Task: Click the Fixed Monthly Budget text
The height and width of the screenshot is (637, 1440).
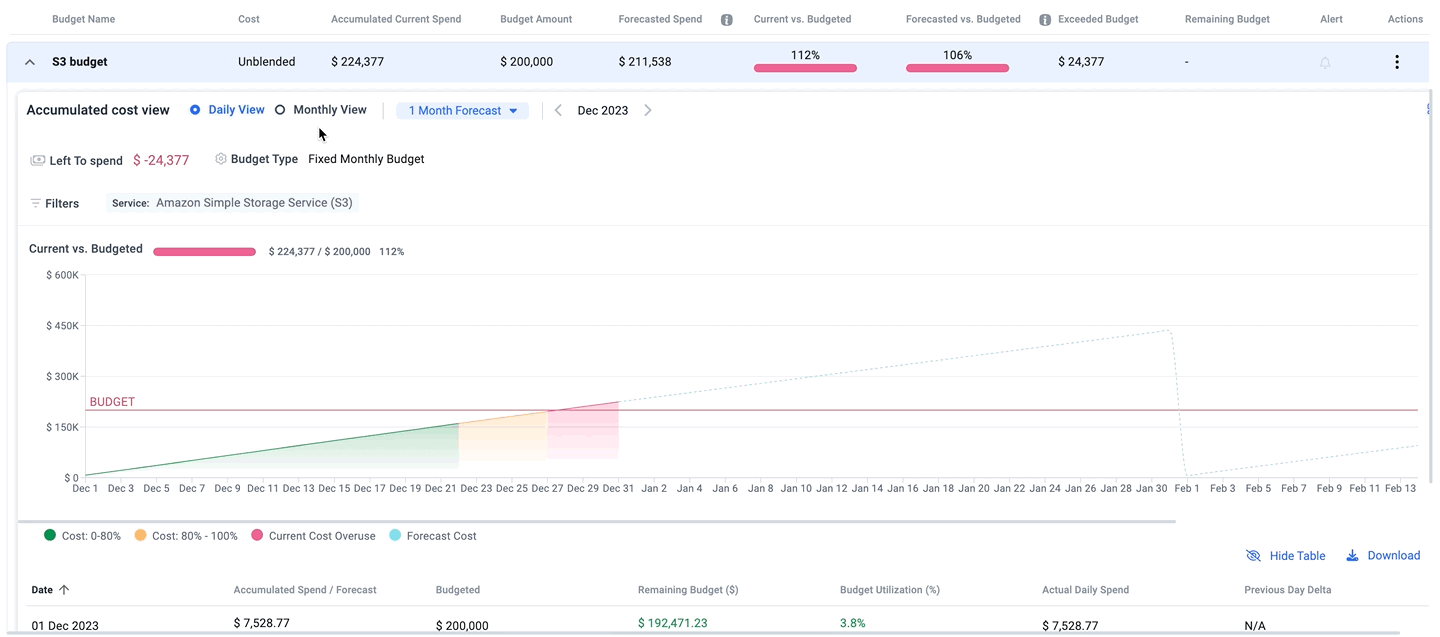Action: pos(366,159)
